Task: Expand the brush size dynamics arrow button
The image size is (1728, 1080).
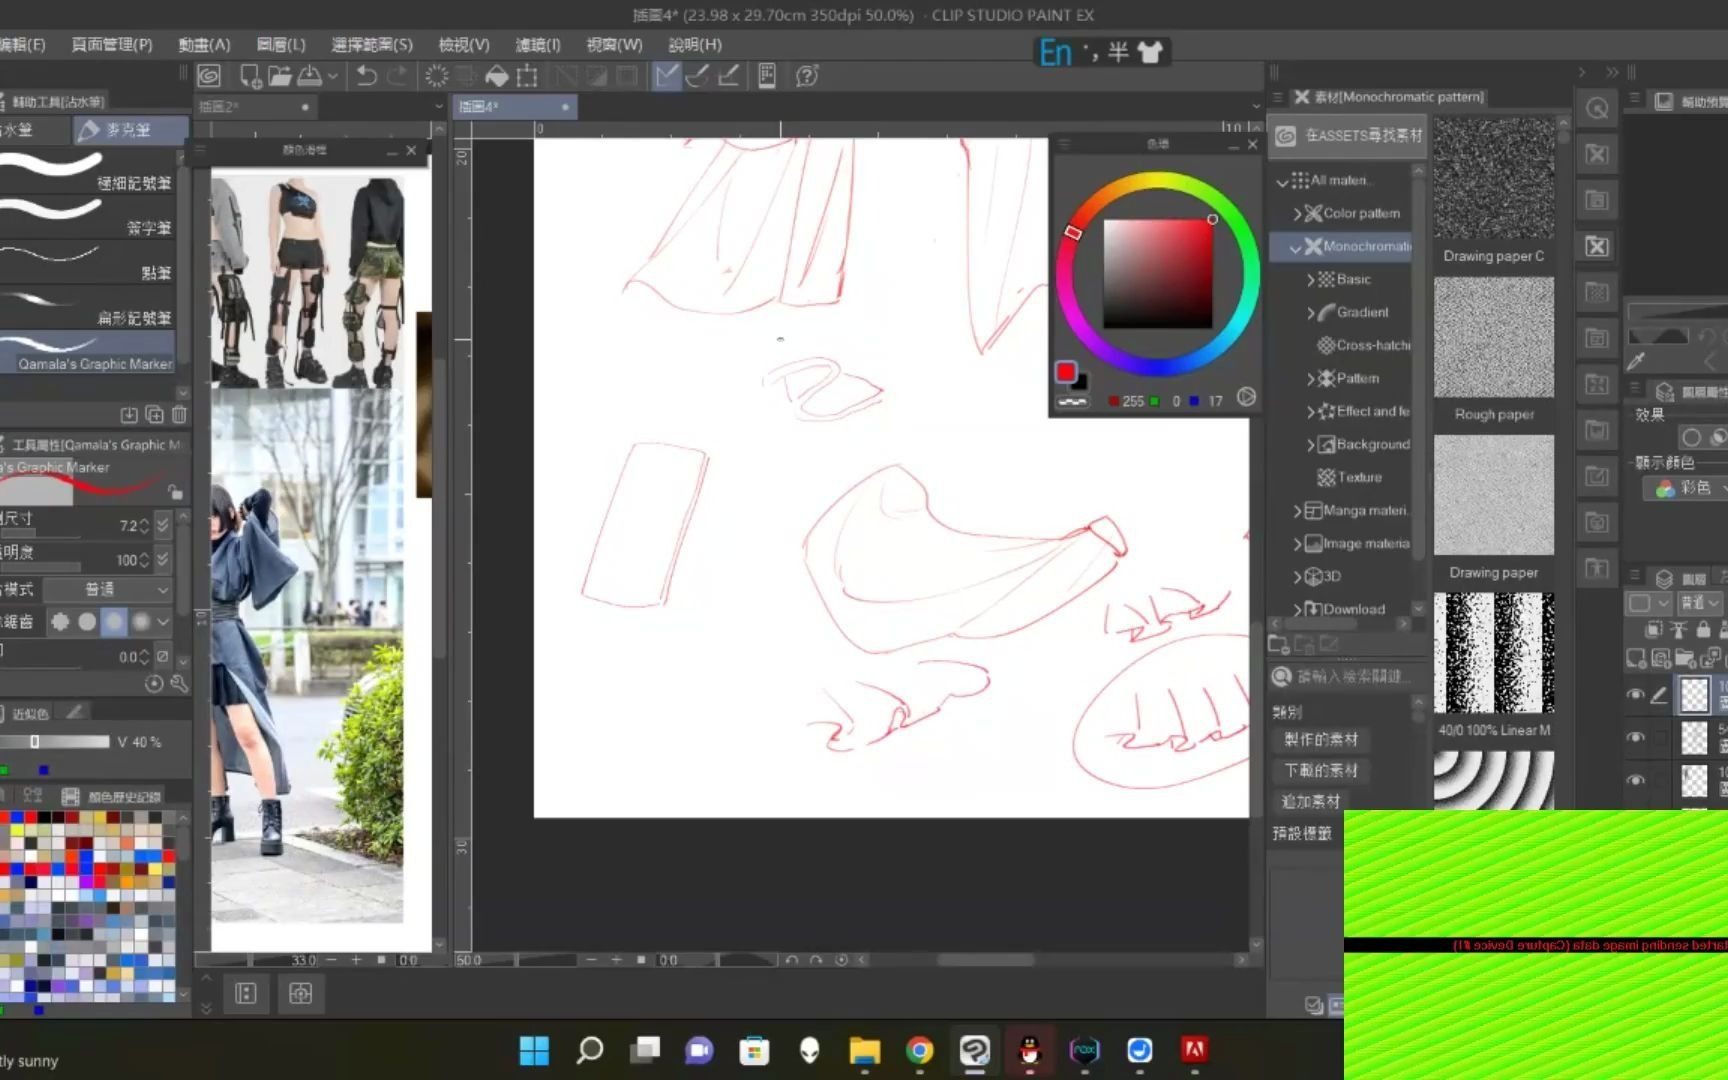Action: tap(163, 523)
